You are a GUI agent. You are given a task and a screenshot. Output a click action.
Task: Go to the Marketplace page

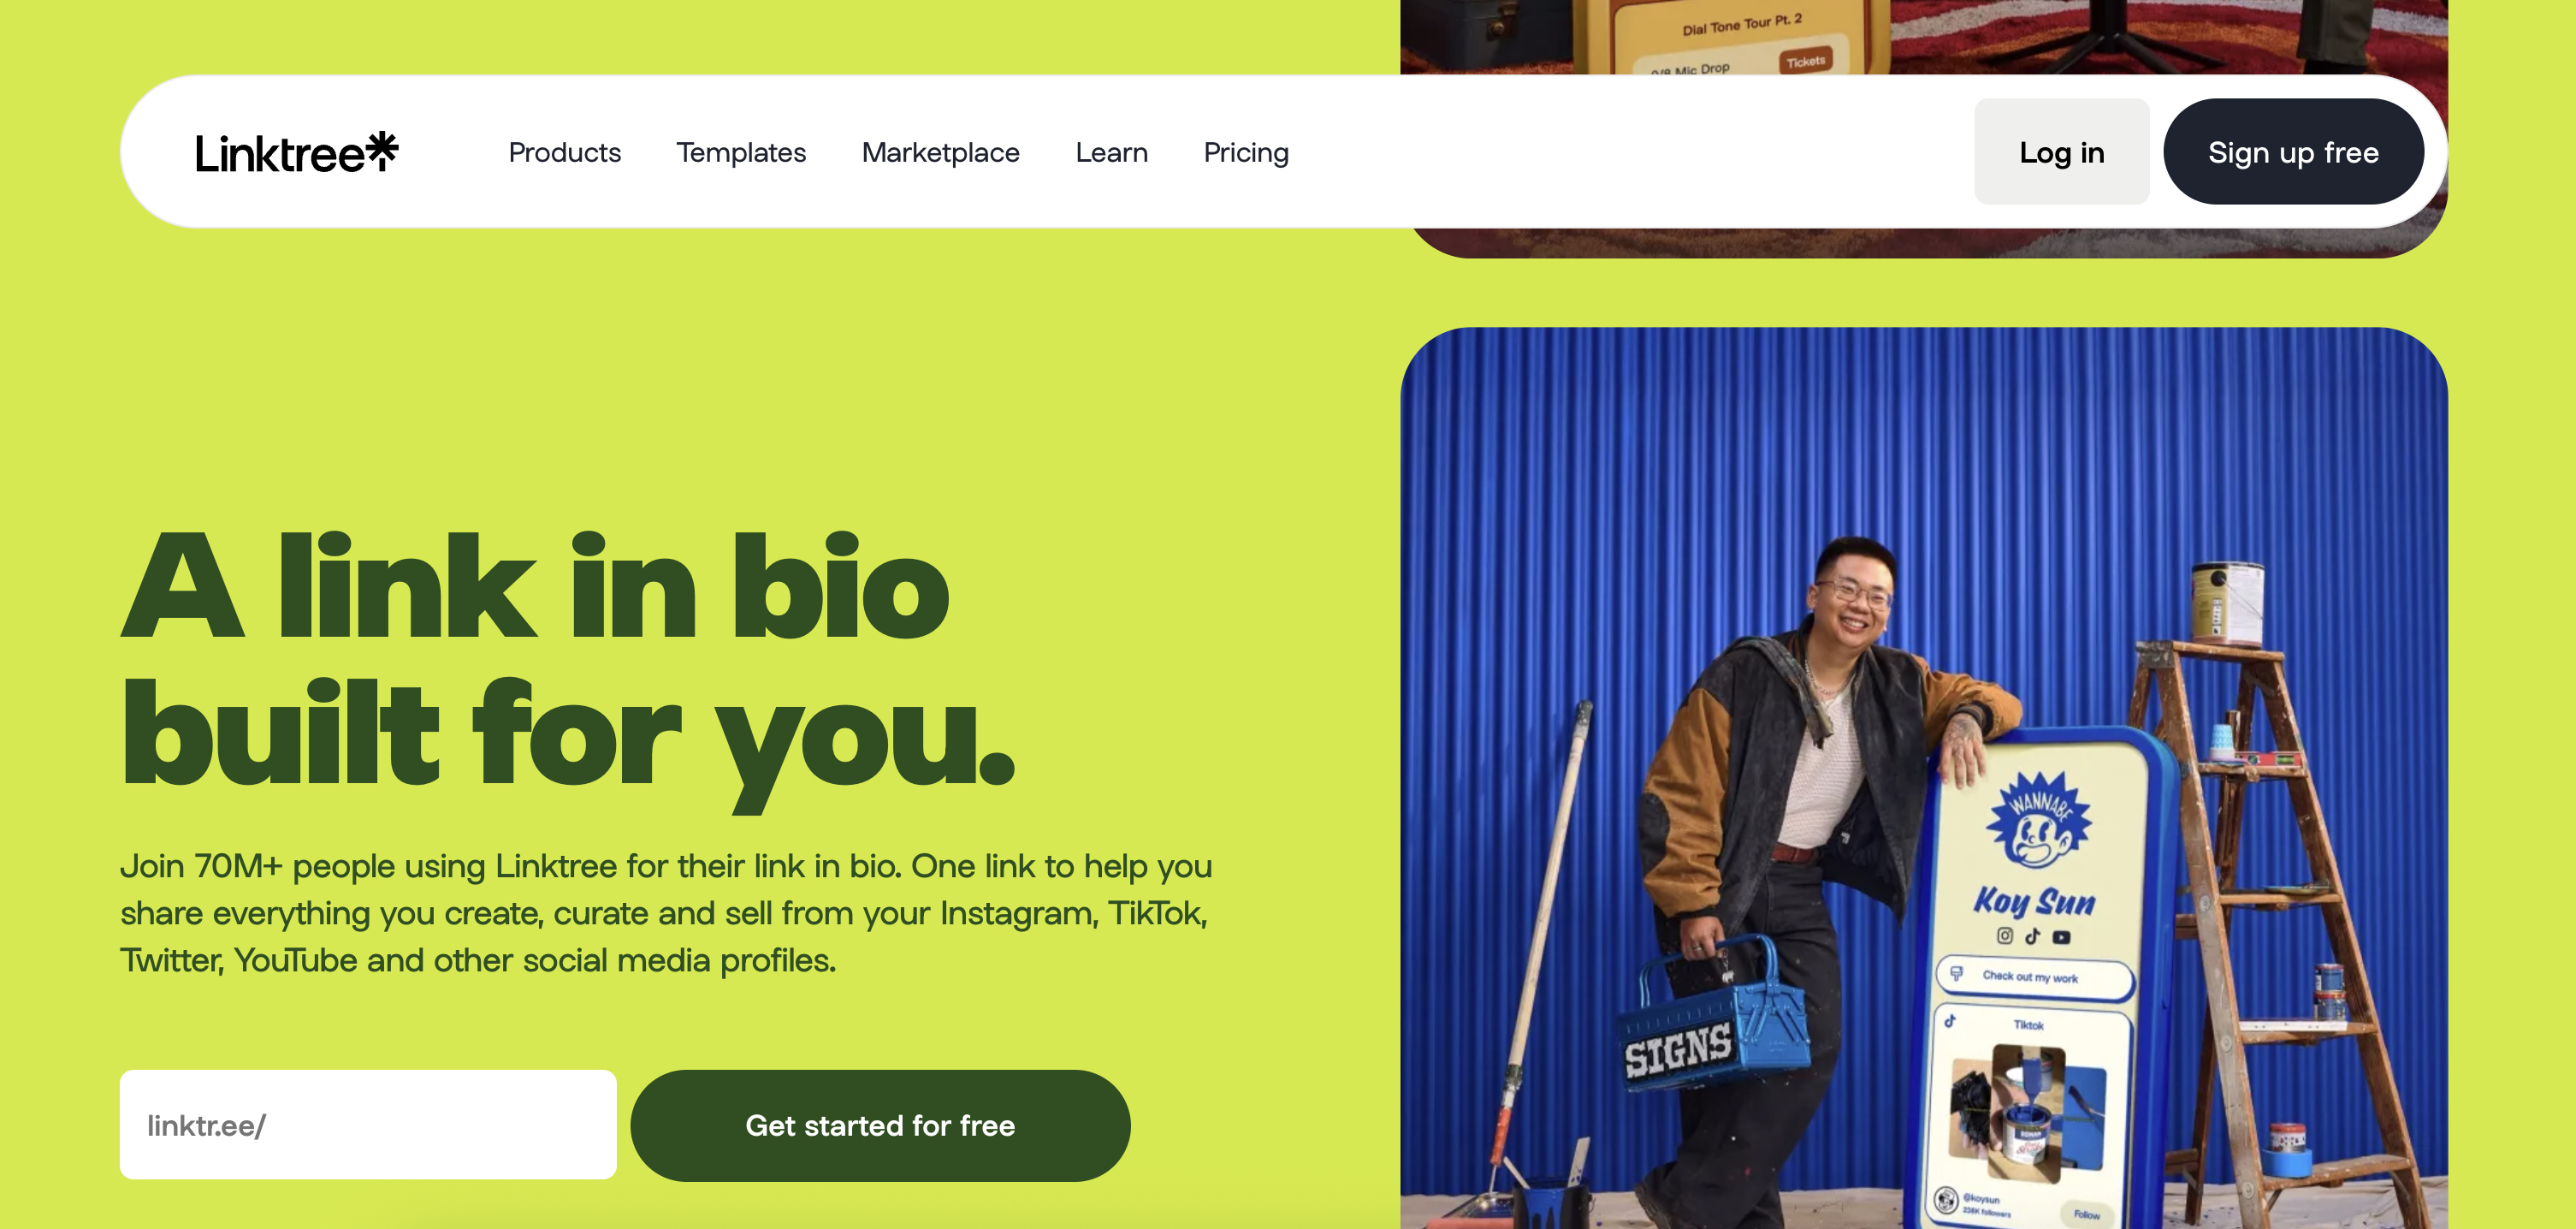940,152
